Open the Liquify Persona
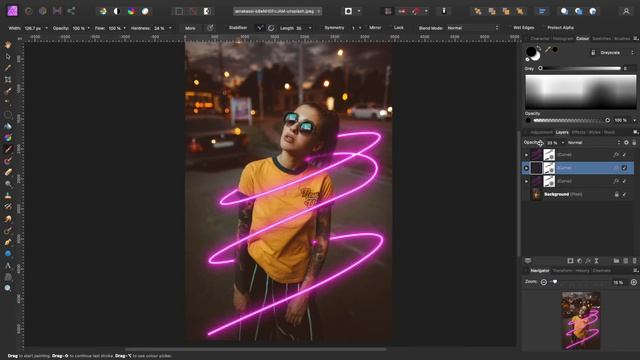Screen dimensions: 640x360 [29, 11]
